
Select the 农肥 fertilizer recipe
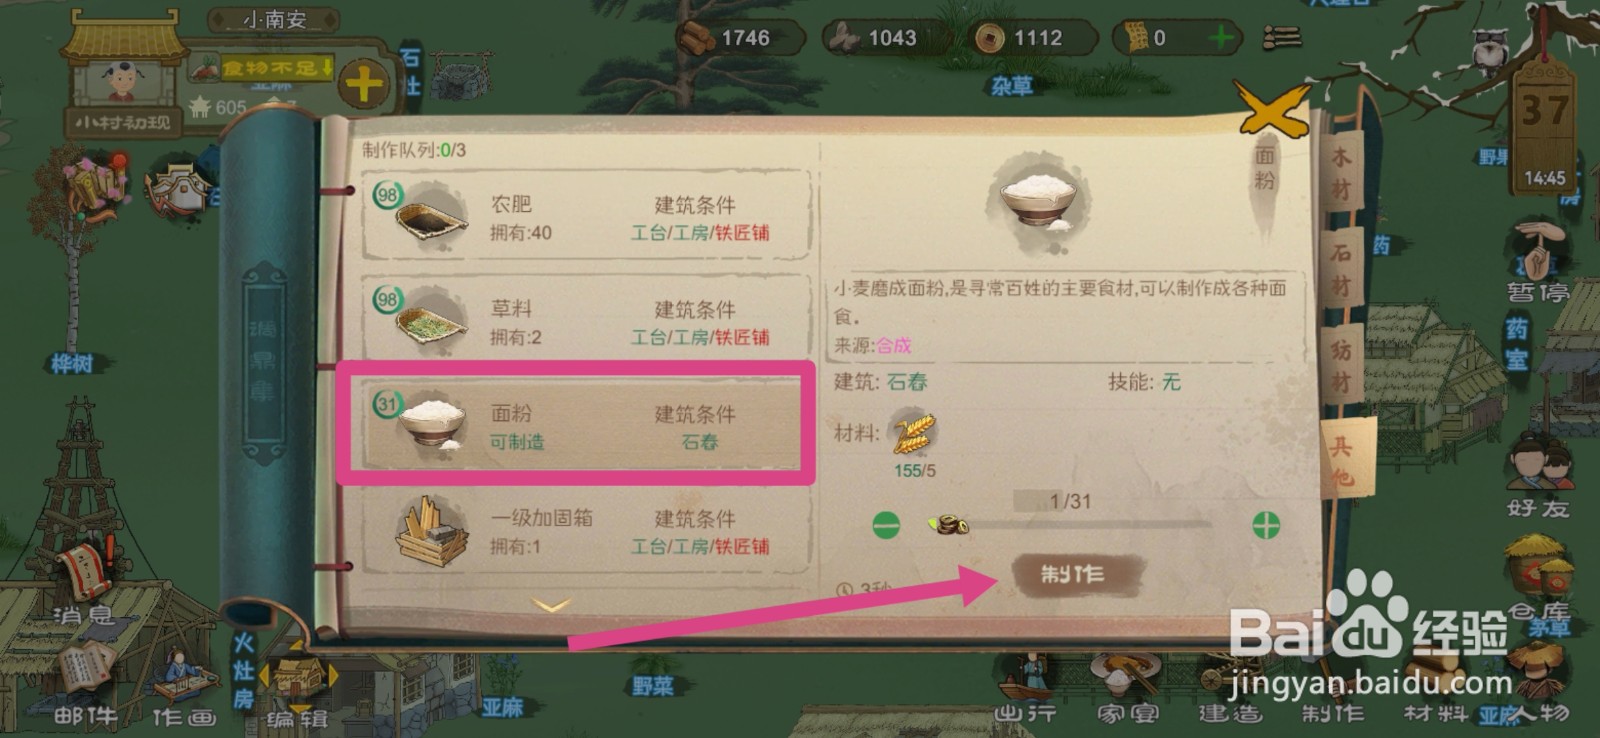click(x=586, y=216)
